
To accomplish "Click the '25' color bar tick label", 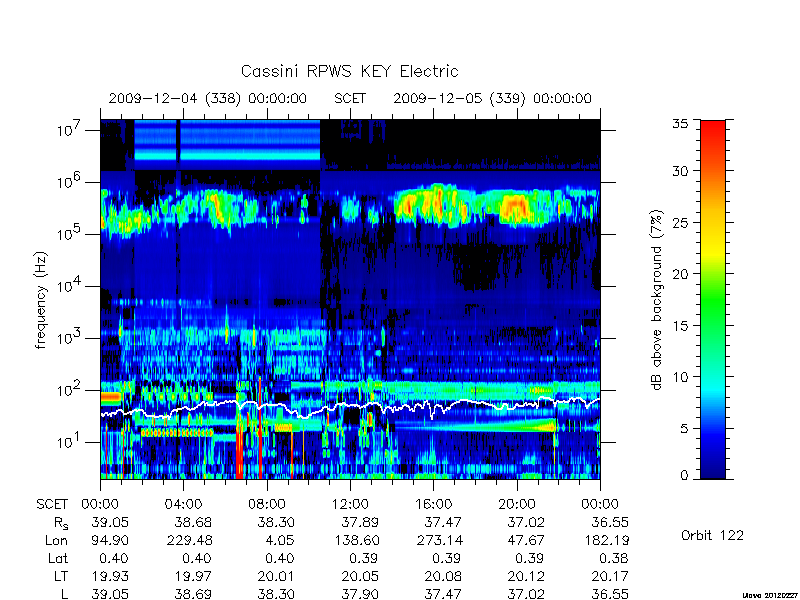I will [679, 223].
